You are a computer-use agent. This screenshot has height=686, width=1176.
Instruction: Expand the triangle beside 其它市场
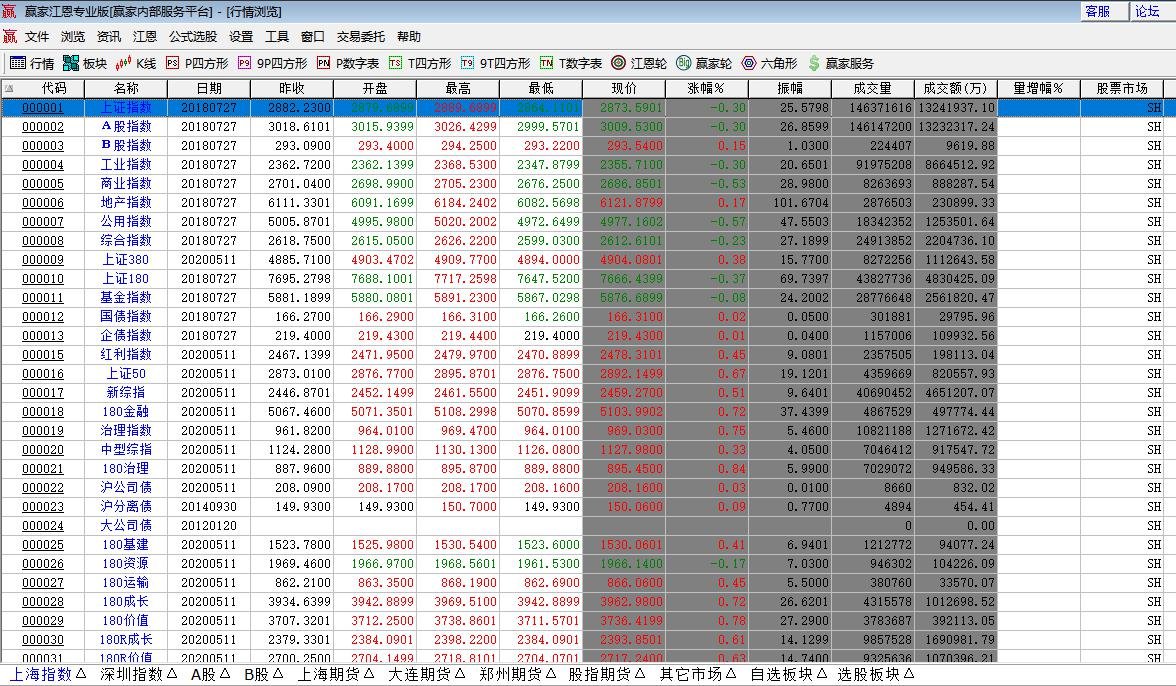point(730,674)
